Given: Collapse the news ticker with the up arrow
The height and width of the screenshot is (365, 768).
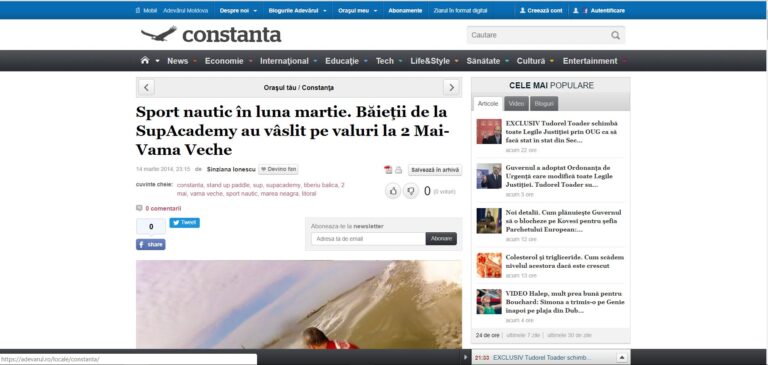Looking at the screenshot, I should (x=621, y=358).
